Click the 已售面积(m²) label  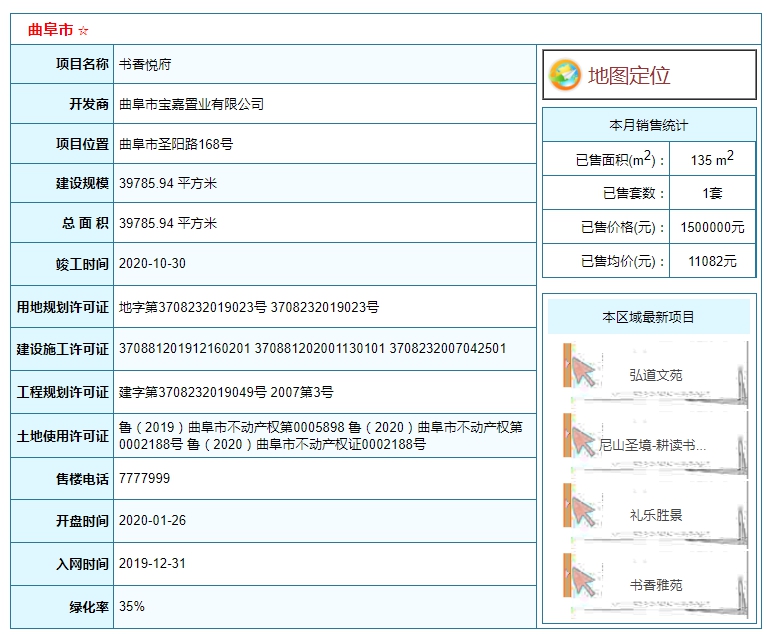point(620,159)
